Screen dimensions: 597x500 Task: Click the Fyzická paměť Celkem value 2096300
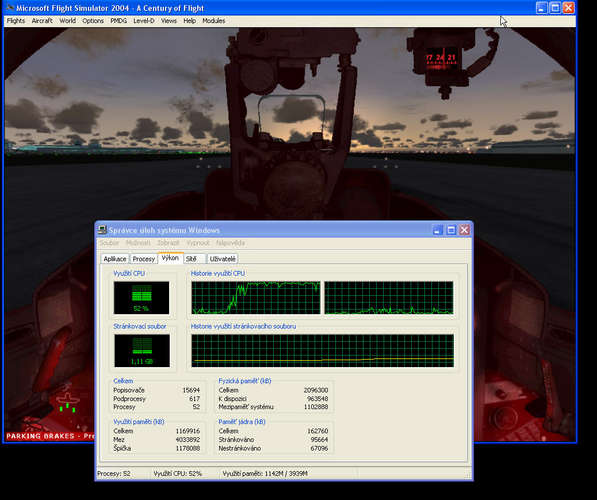pos(316,390)
